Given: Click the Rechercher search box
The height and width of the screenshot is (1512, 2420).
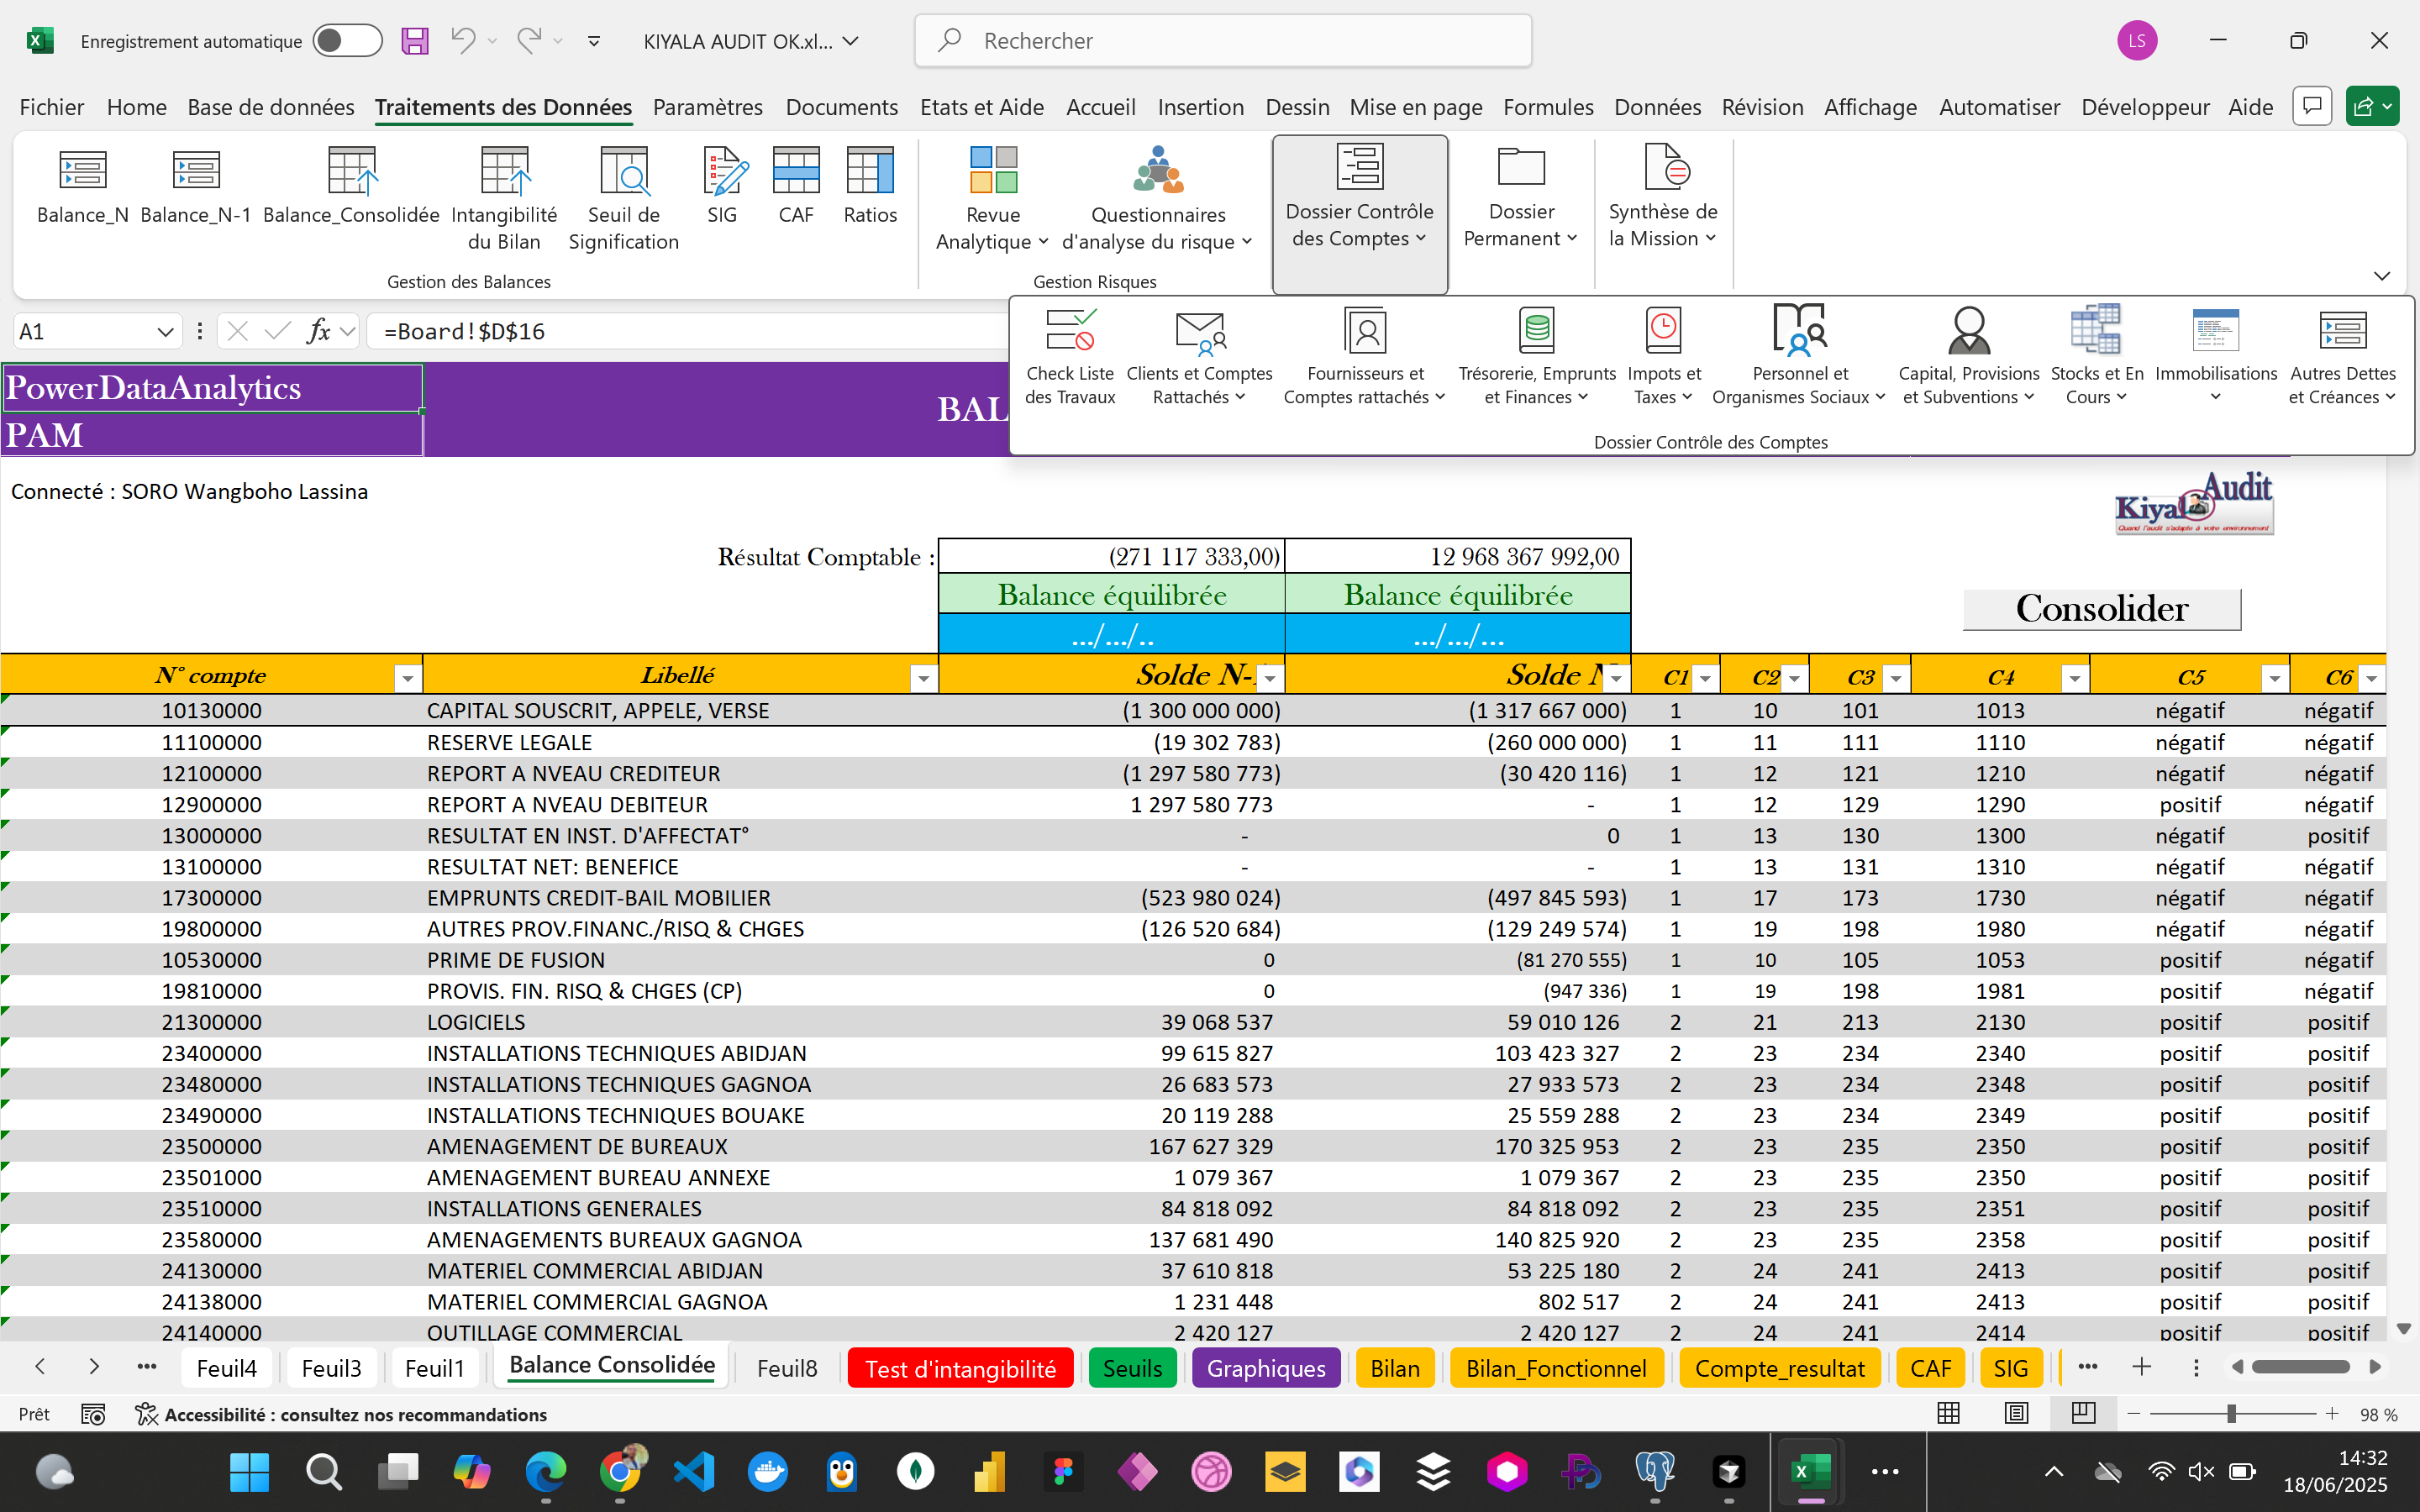Looking at the screenshot, I should (1222, 41).
